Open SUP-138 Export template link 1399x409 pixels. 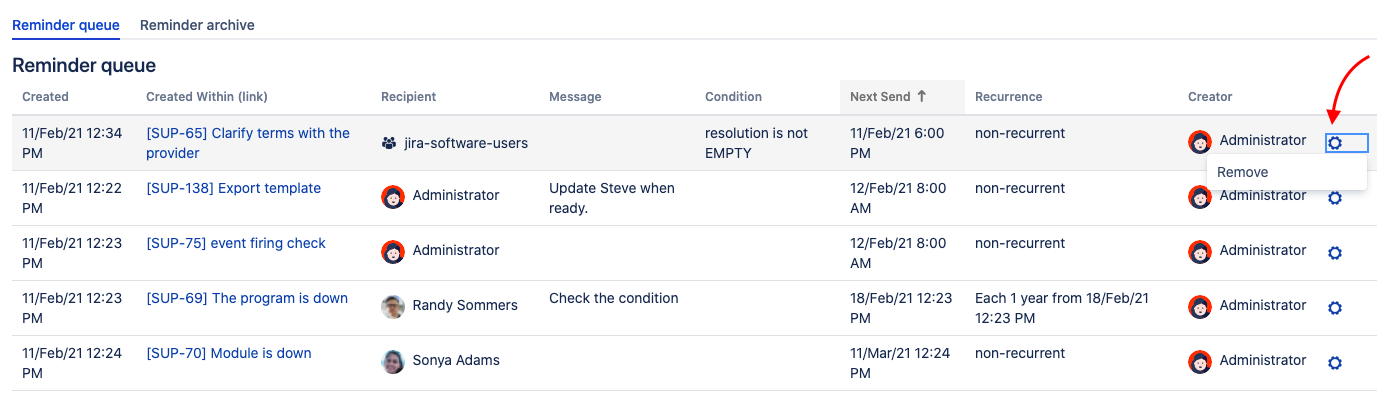[x=233, y=188]
